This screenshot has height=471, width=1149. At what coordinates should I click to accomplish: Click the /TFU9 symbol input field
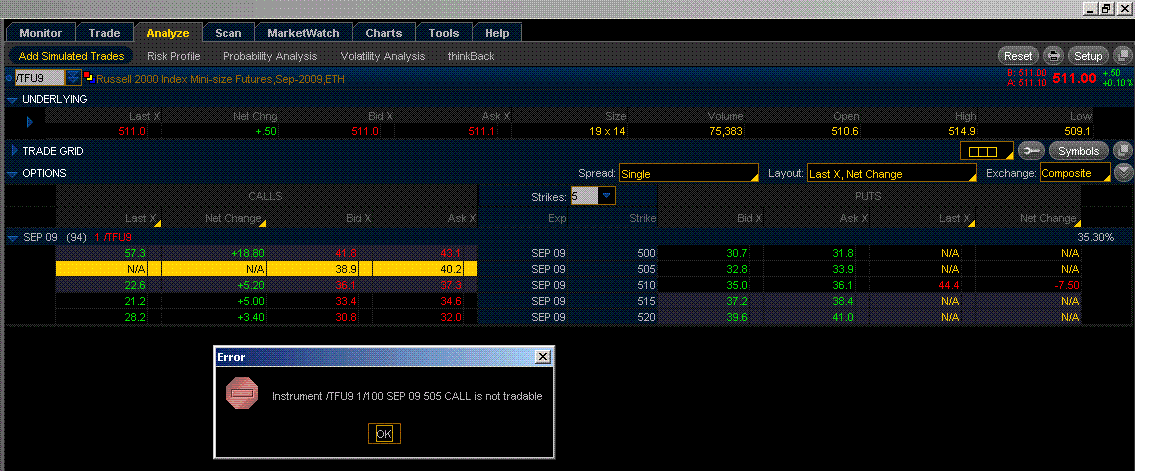pyautogui.click(x=40, y=78)
